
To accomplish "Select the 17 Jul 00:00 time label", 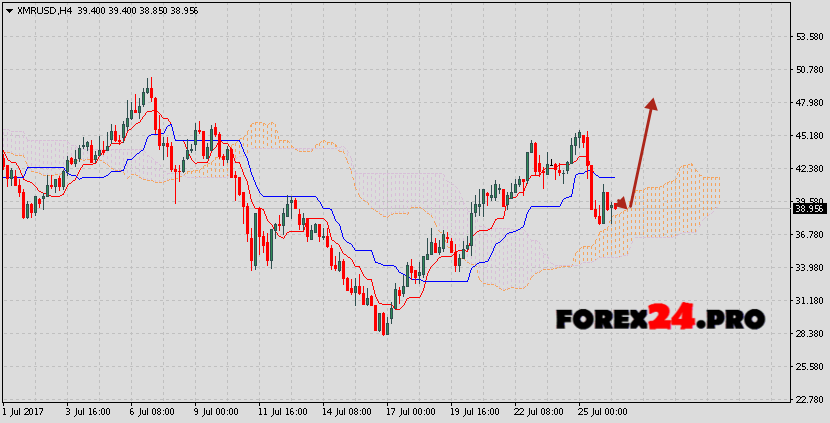I will pyautogui.click(x=410, y=412).
